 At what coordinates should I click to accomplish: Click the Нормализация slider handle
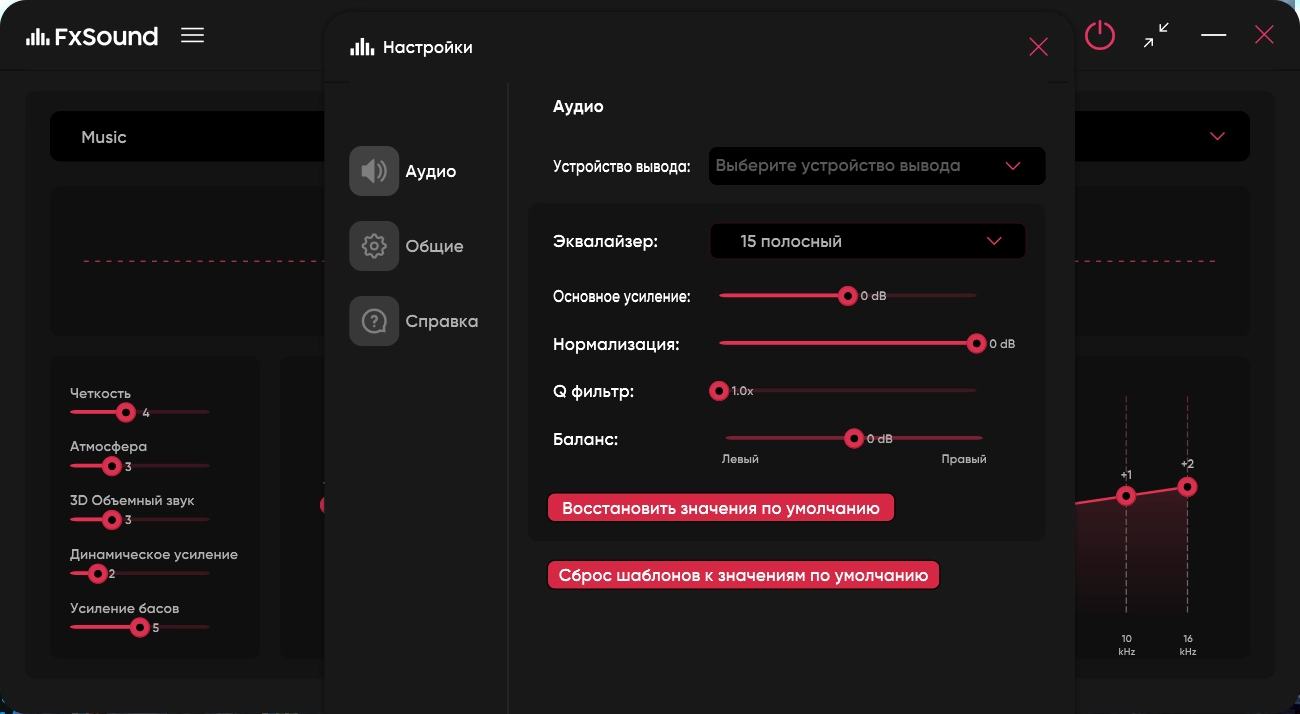tap(977, 343)
